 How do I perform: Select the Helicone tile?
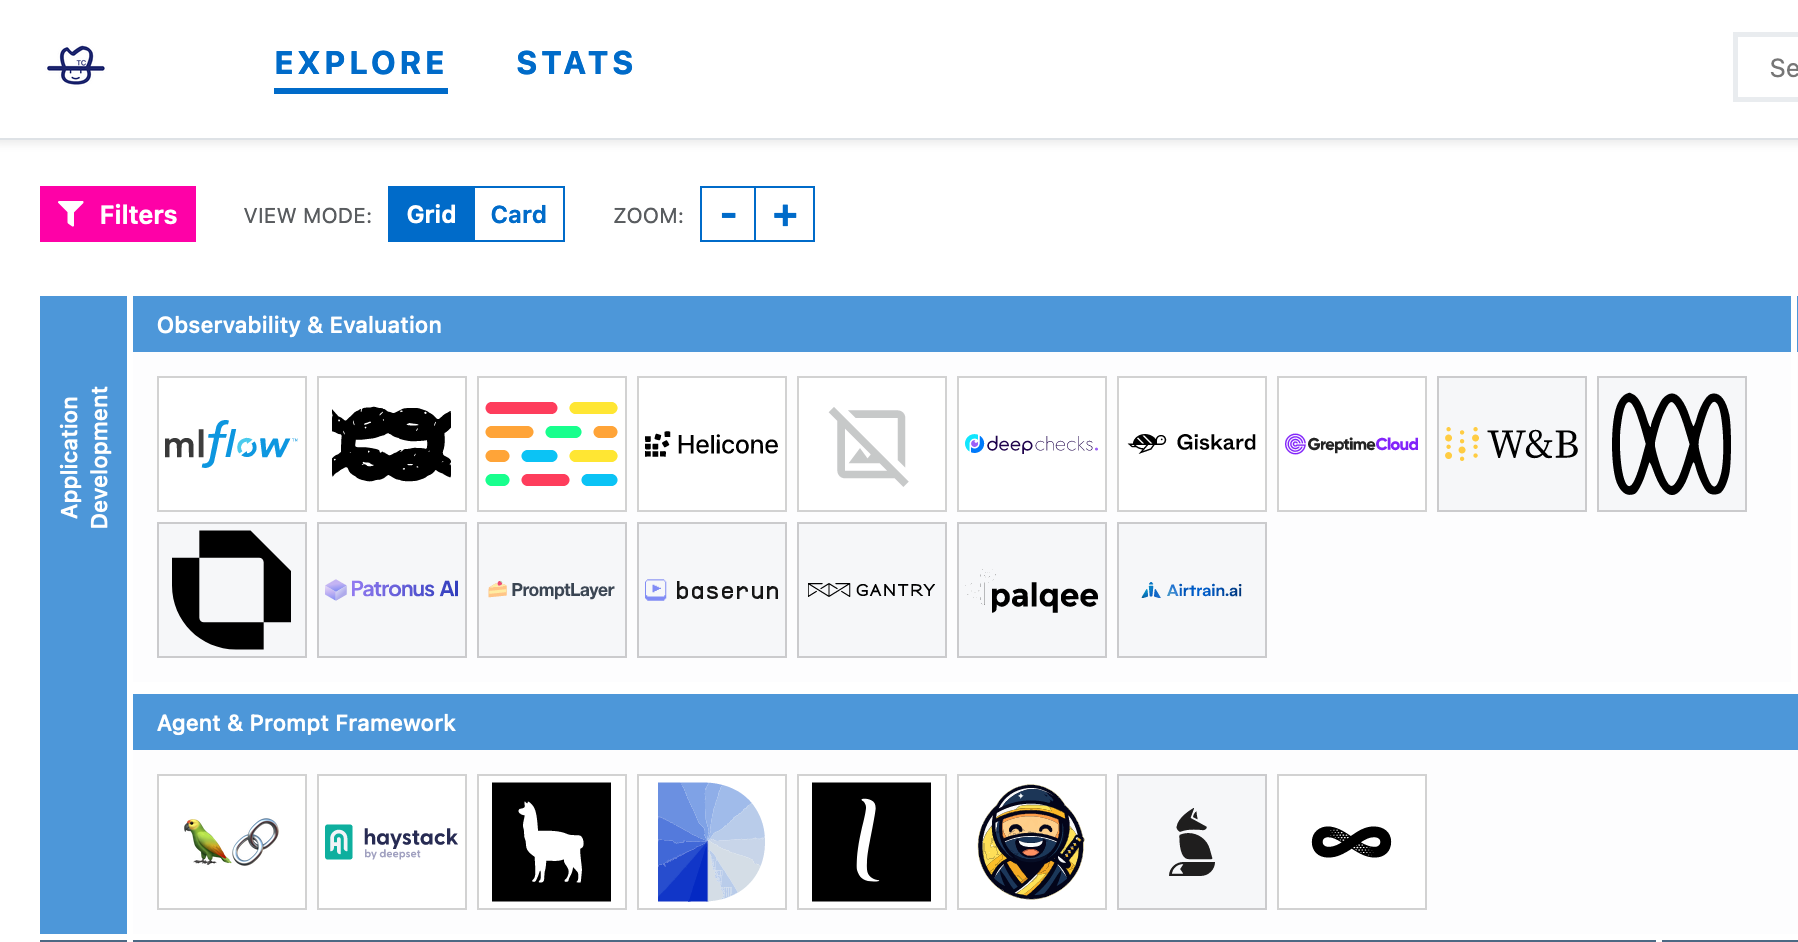[x=712, y=444]
